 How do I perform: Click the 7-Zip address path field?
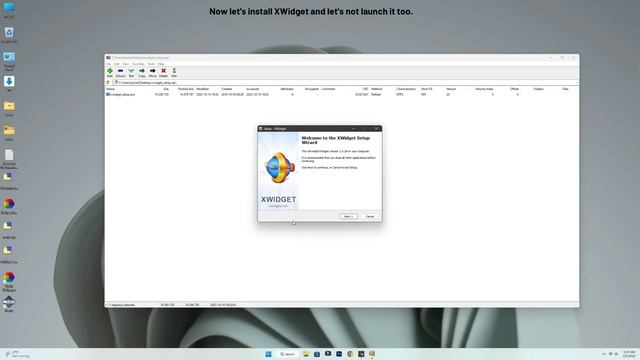pos(345,82)
